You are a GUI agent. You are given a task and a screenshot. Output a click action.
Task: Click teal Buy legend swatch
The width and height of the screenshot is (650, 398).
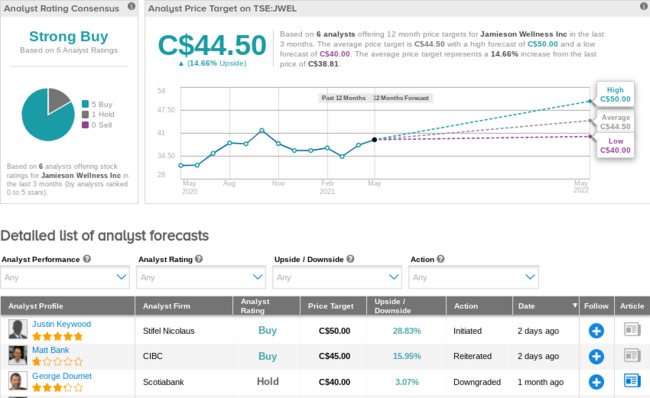(85, 104)
